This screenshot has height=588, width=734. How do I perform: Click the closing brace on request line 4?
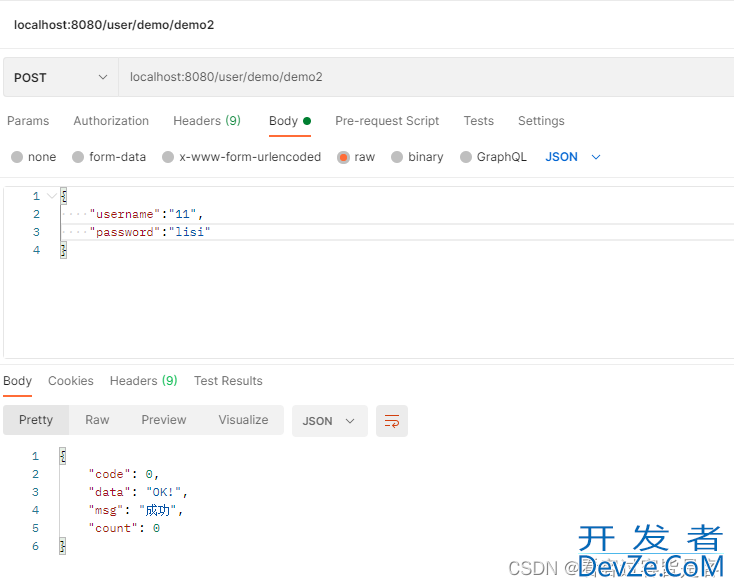click(64, 250)
